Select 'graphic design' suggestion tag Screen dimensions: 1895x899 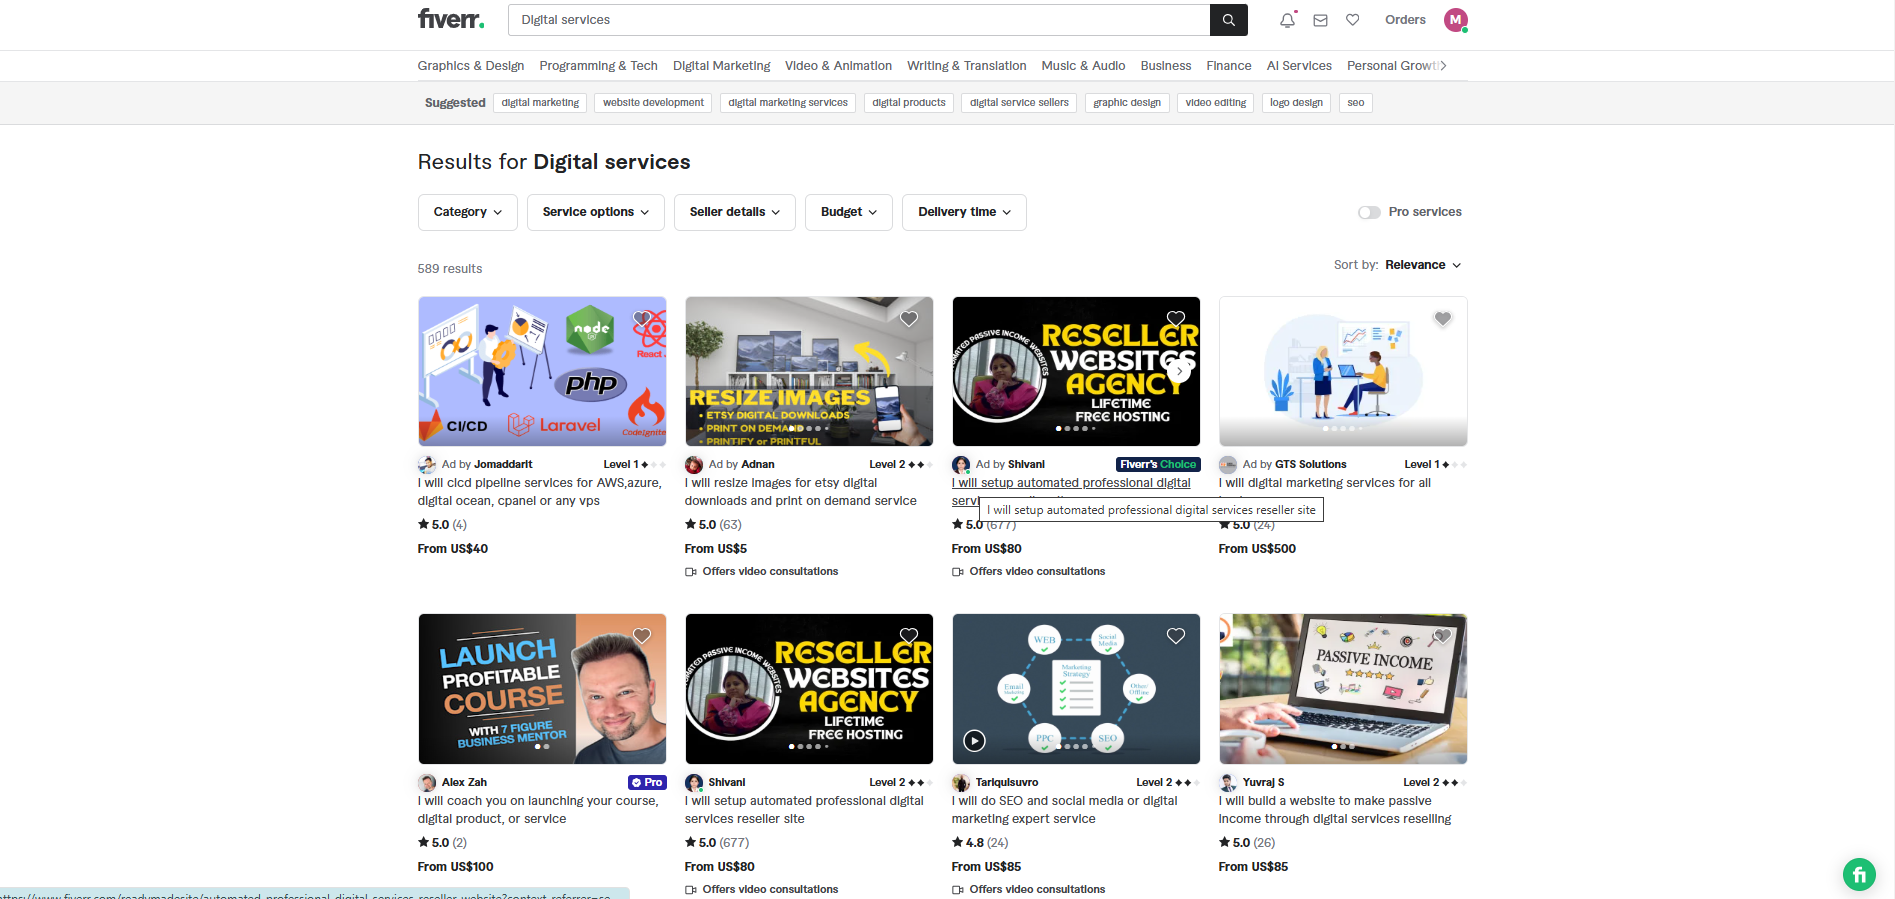(1127, 103)
